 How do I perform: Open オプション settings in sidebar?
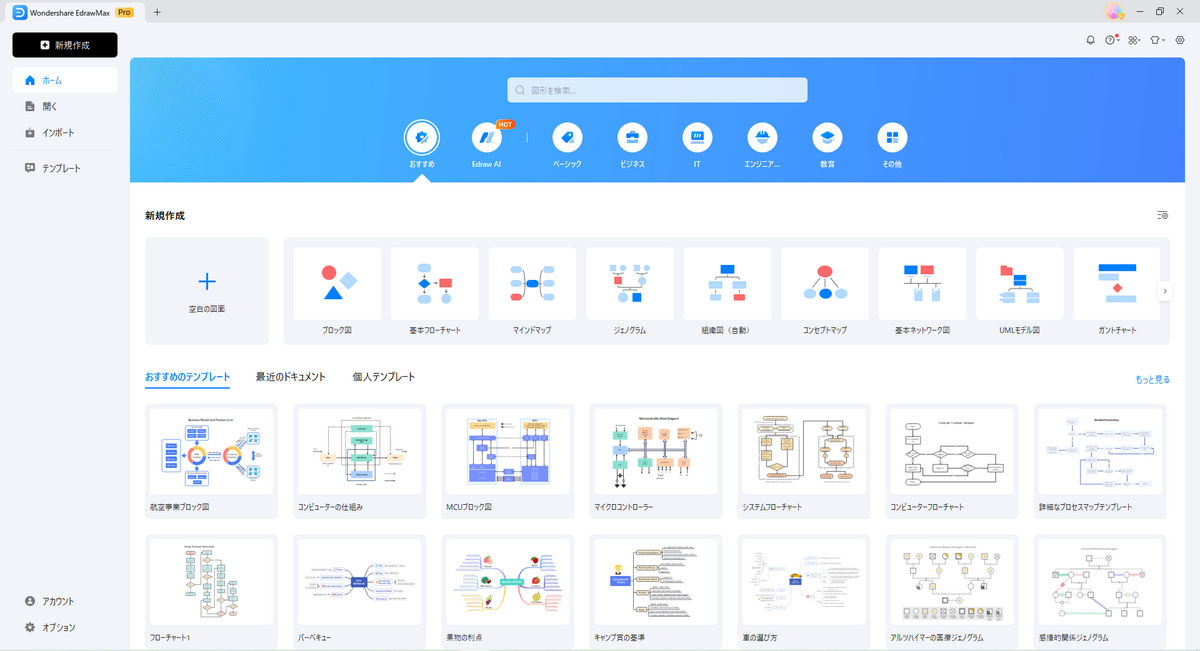[x=65, y=627]
